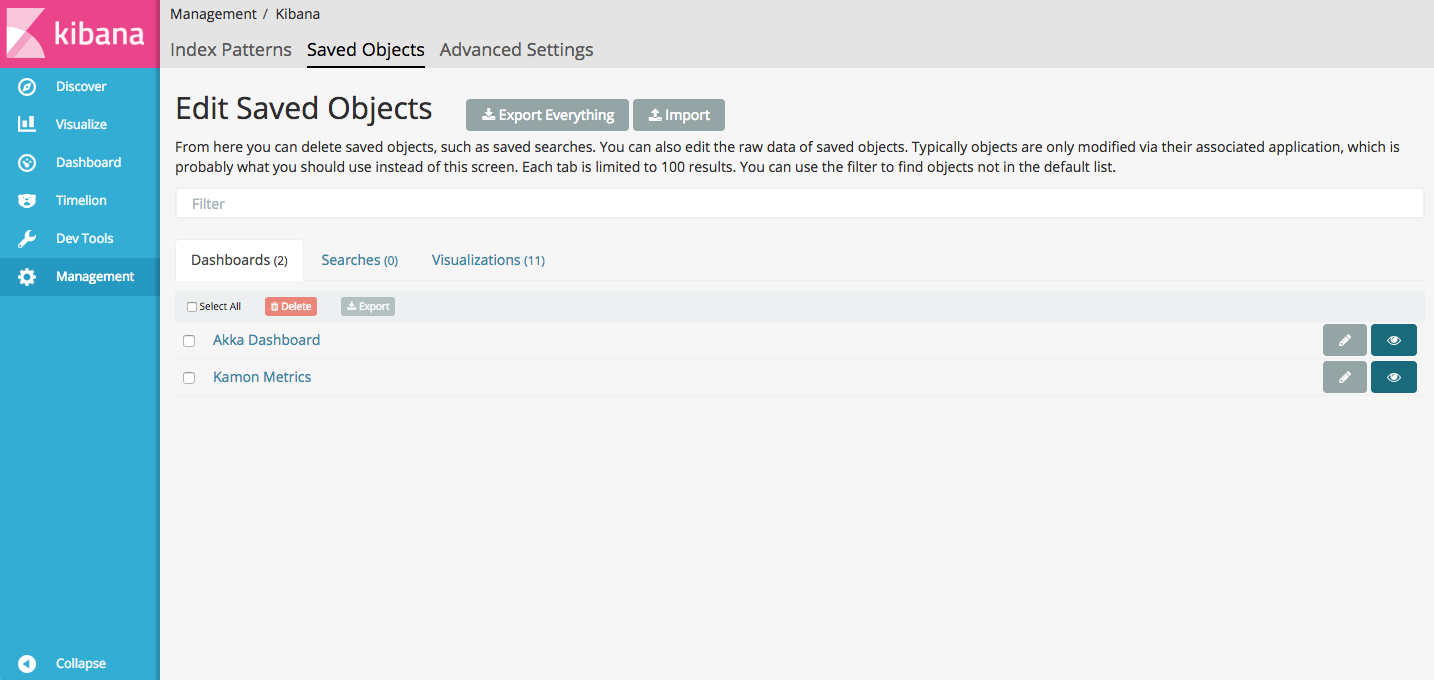Select the Dashboards (2) tab
Screen dimensions: 1434x680
point(240,260)
